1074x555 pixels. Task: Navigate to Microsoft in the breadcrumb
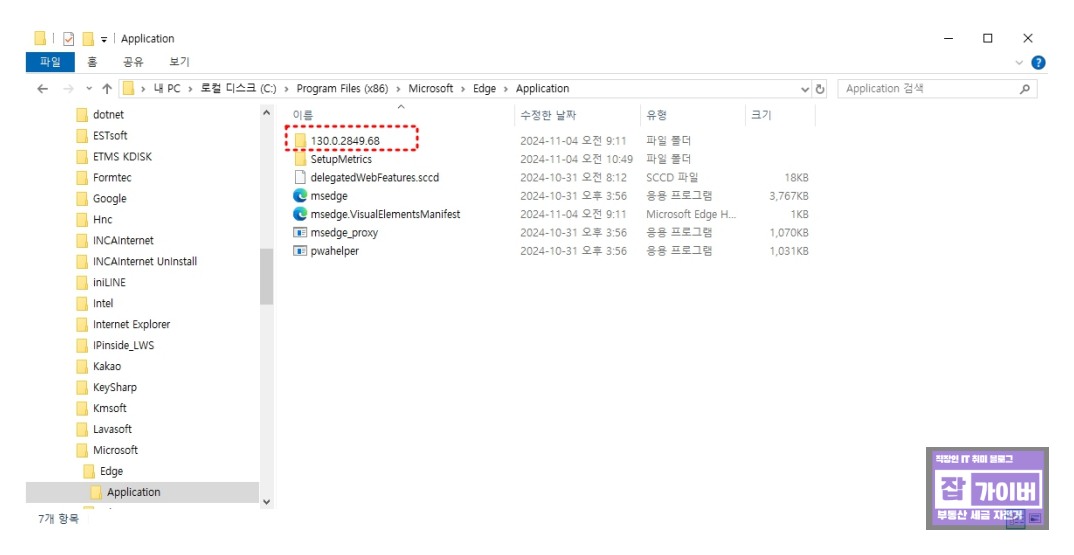click(x=431, y=88)
